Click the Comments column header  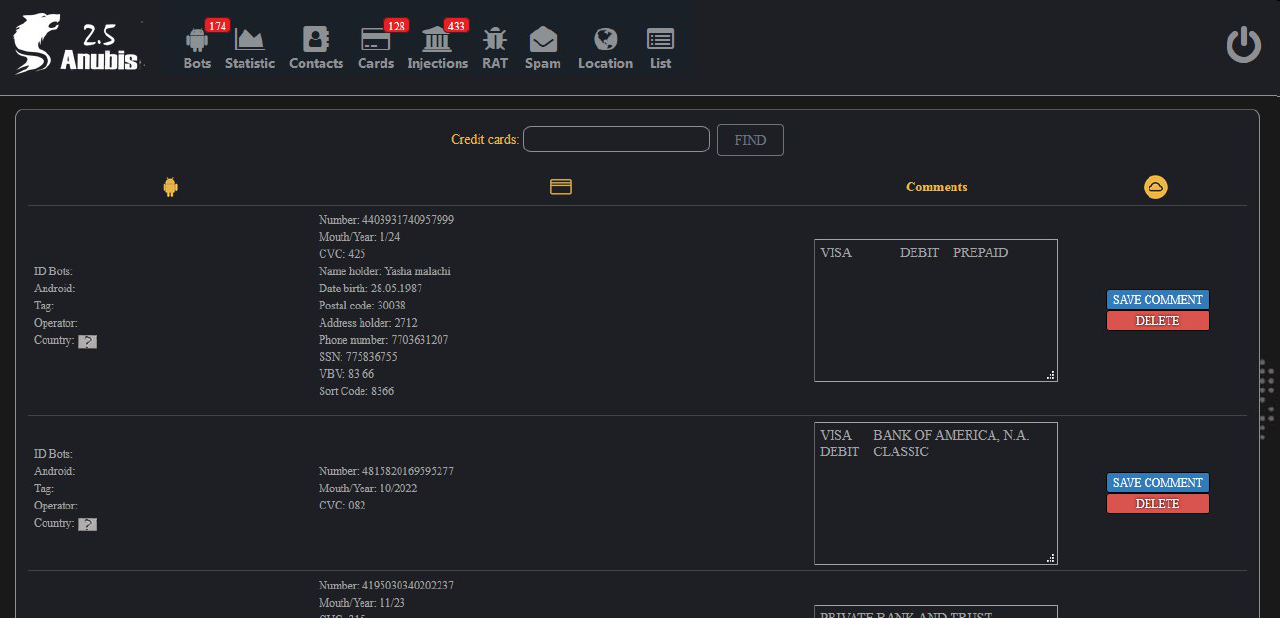[937, 187]
